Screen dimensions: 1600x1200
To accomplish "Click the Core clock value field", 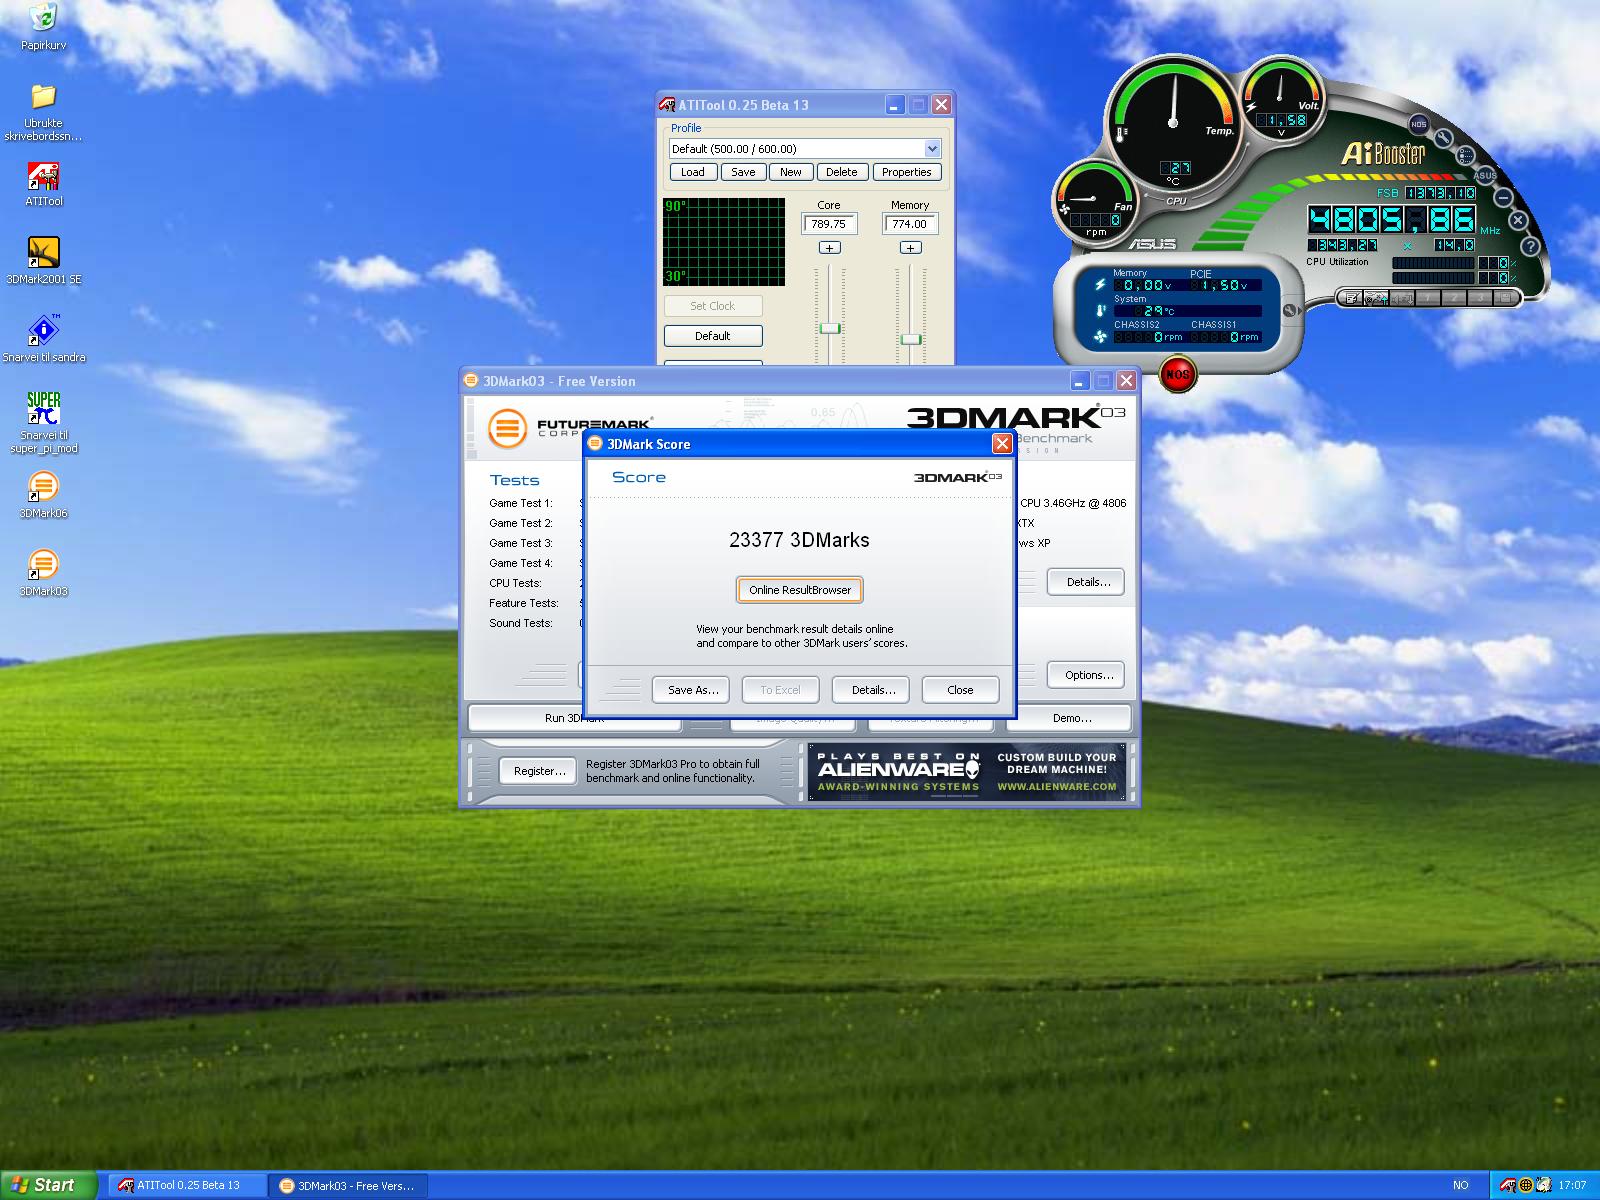I will (x=829, y=224).
